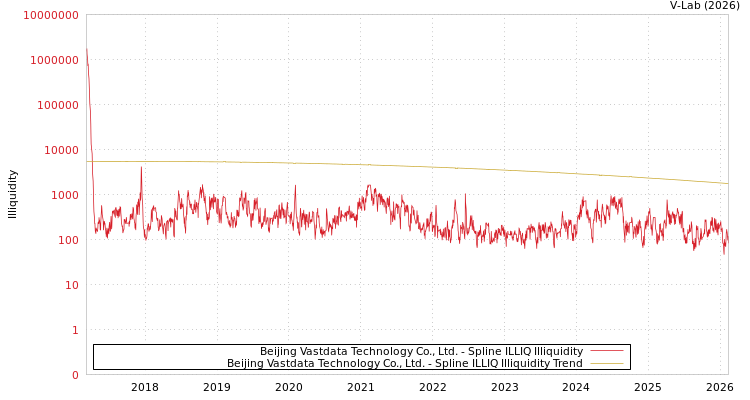Click the 2020 x-axis label

289,387
